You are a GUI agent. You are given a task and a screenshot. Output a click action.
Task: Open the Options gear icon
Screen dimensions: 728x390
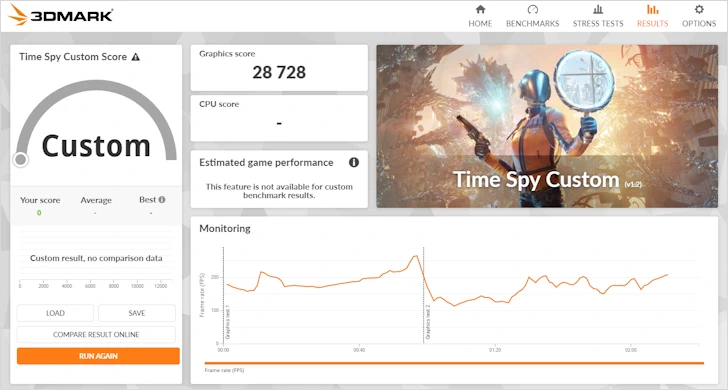(x=699, y=9)
